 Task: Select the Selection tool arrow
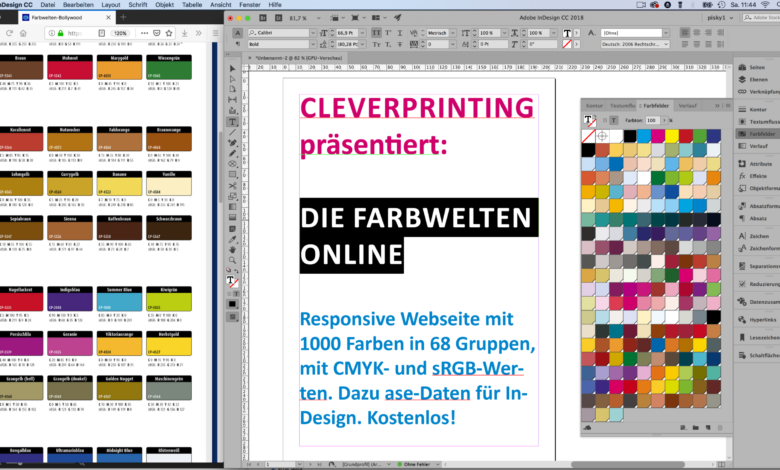(x=232, y=68)
